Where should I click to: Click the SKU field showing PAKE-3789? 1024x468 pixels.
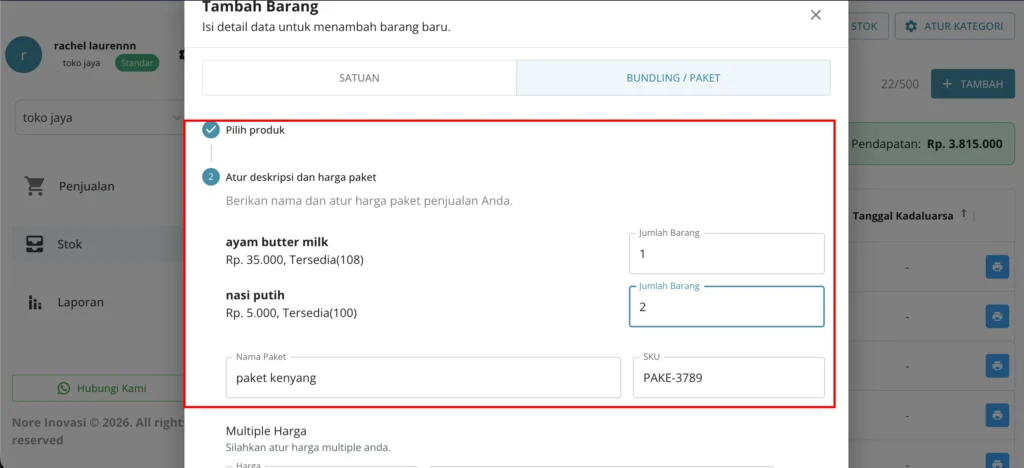(x=729, y=377)
